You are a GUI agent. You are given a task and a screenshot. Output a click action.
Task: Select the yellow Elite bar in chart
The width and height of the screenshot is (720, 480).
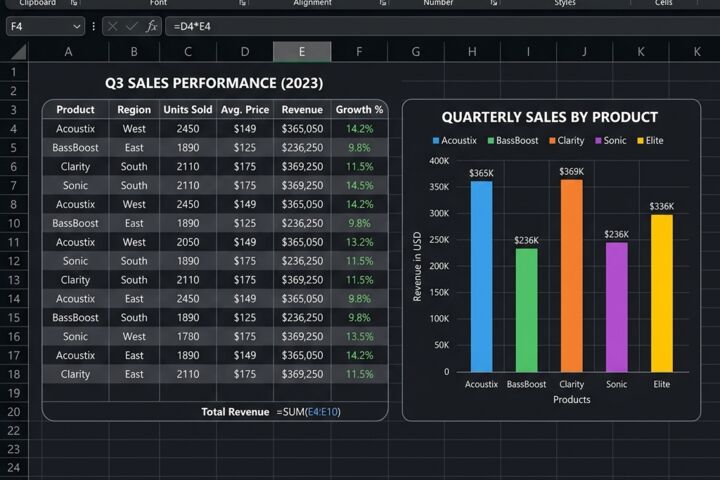(662, 293)
